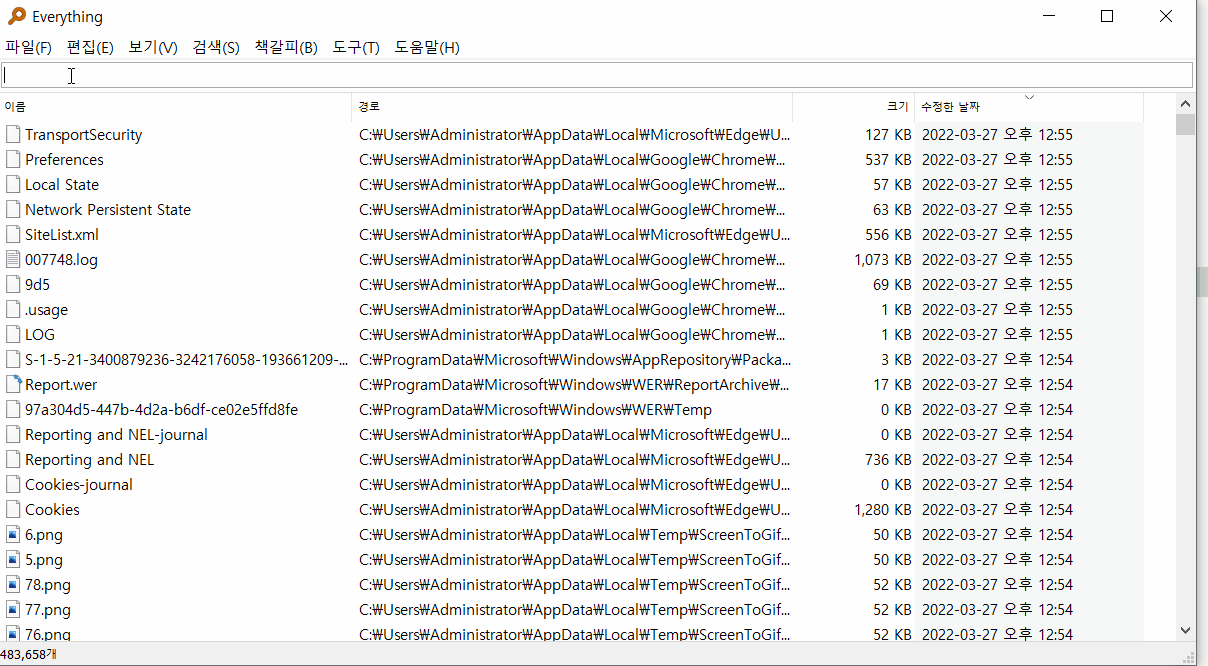Click file icon beside 97a304d5-447b-4d2a-b6df-ce02e5ffd8fe
1208x666 pixels.
pyautogui.click(x=13, y=409)
